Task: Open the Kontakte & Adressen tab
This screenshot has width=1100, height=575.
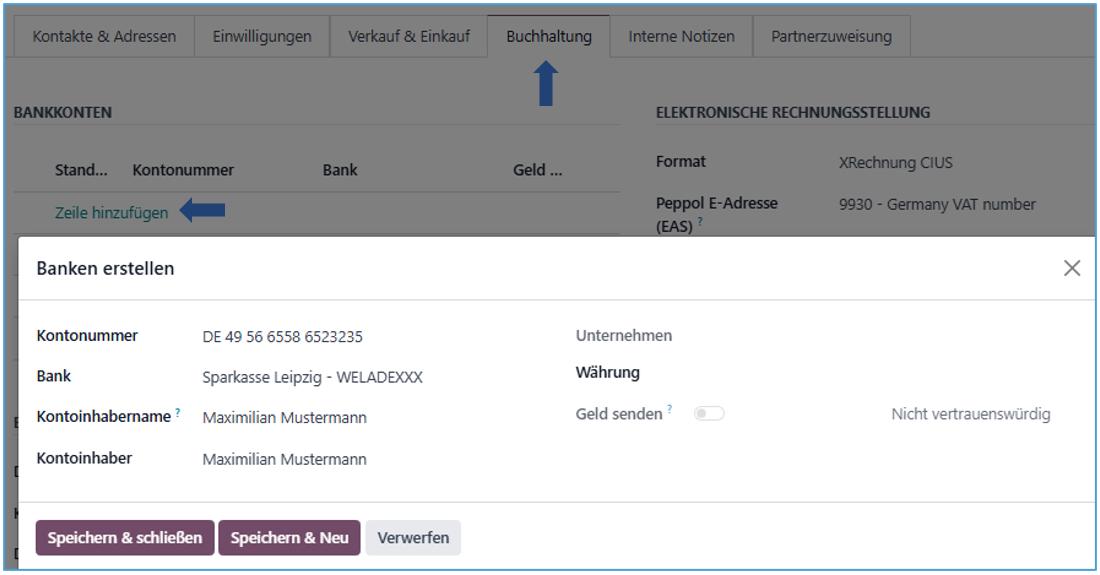Action: [104, 36]
